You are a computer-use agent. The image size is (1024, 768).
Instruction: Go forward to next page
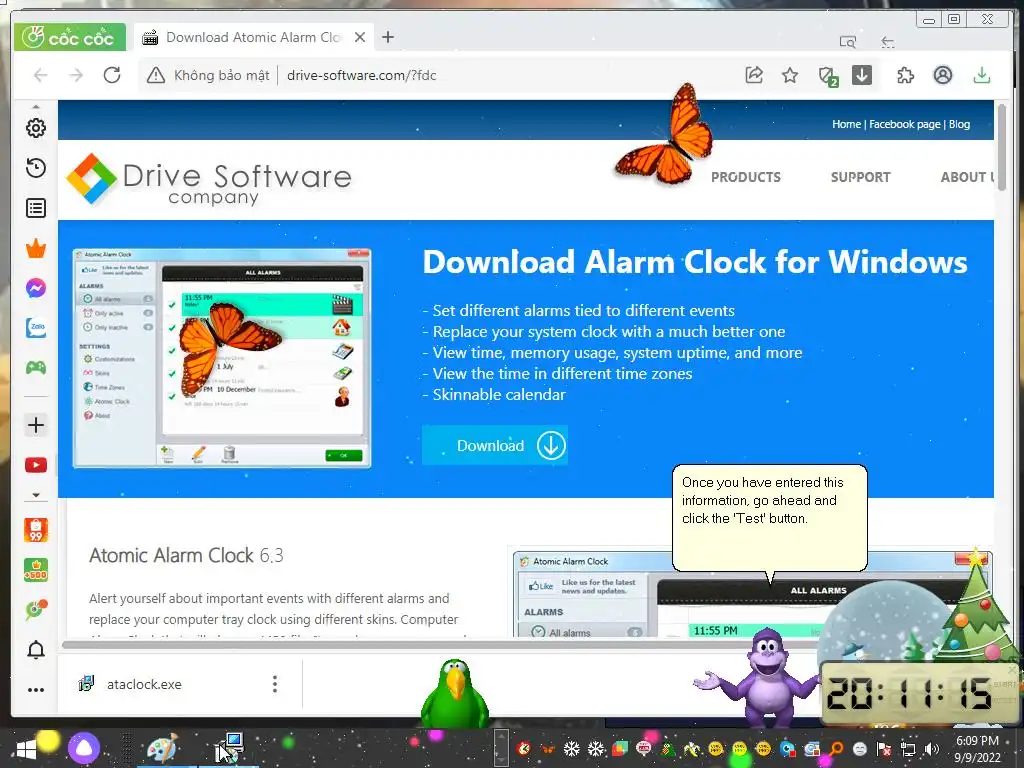[76, 75]
